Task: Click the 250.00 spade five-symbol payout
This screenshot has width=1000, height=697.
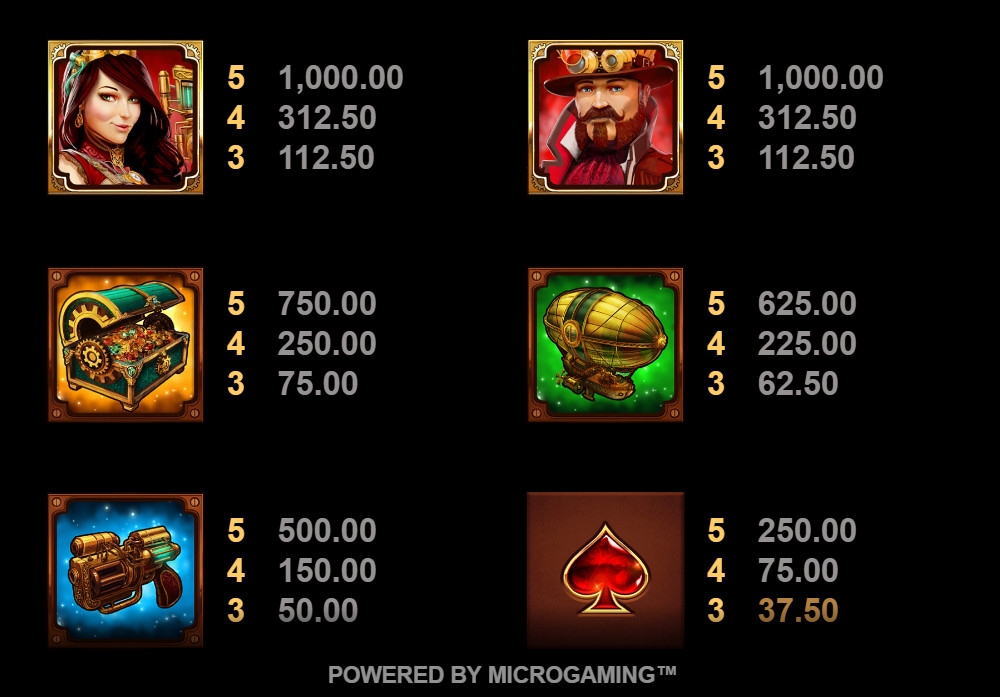Action: (x=807, y=531)
